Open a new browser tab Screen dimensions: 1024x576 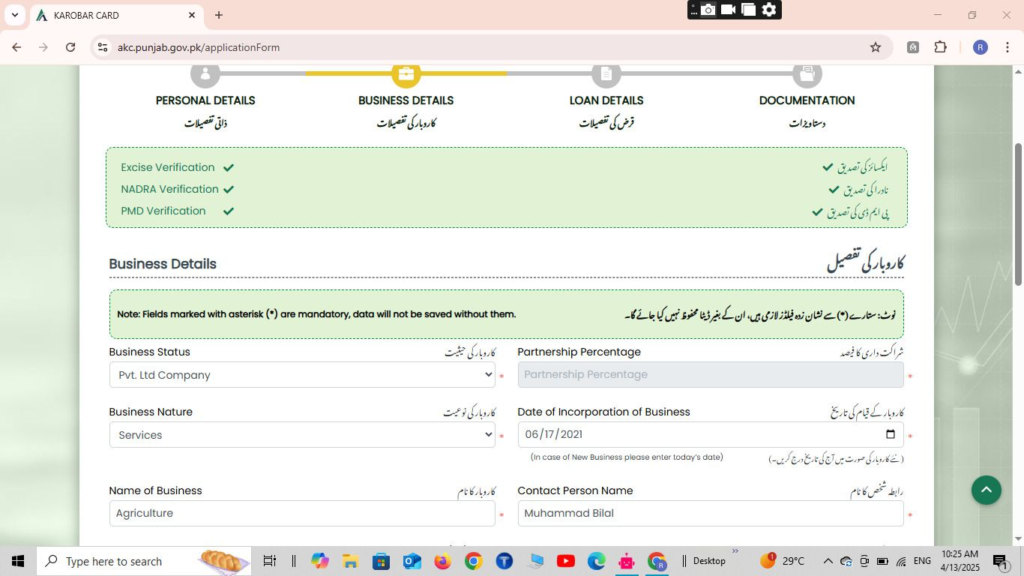coord(219,15)
